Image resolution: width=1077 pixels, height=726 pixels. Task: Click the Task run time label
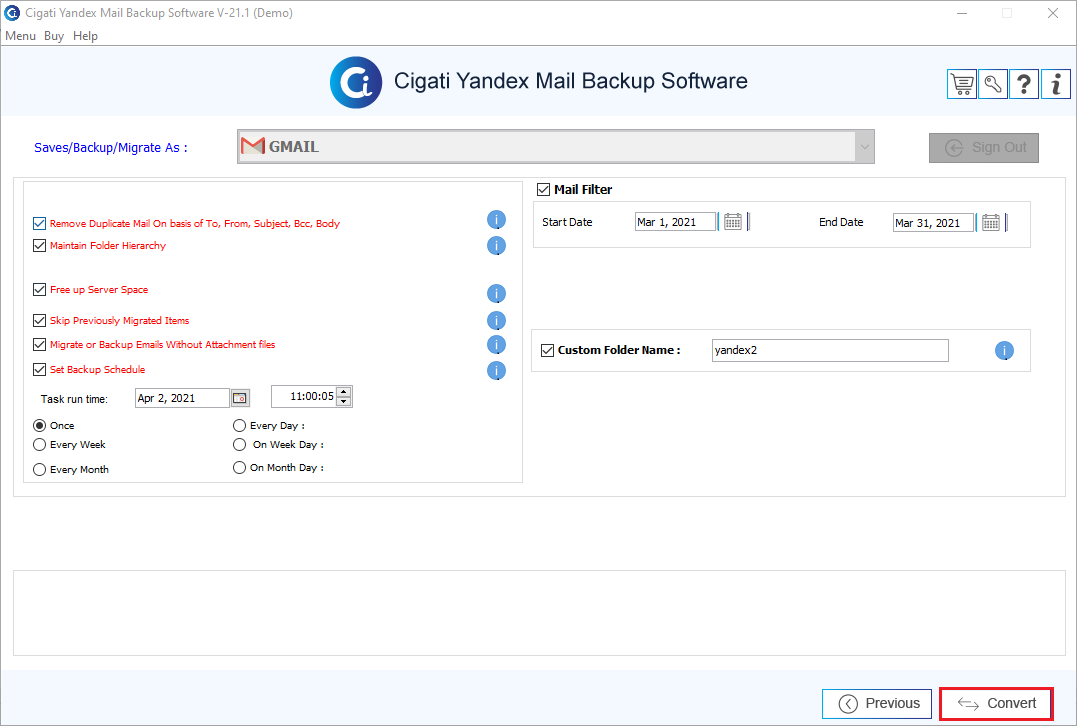(74, 399)
